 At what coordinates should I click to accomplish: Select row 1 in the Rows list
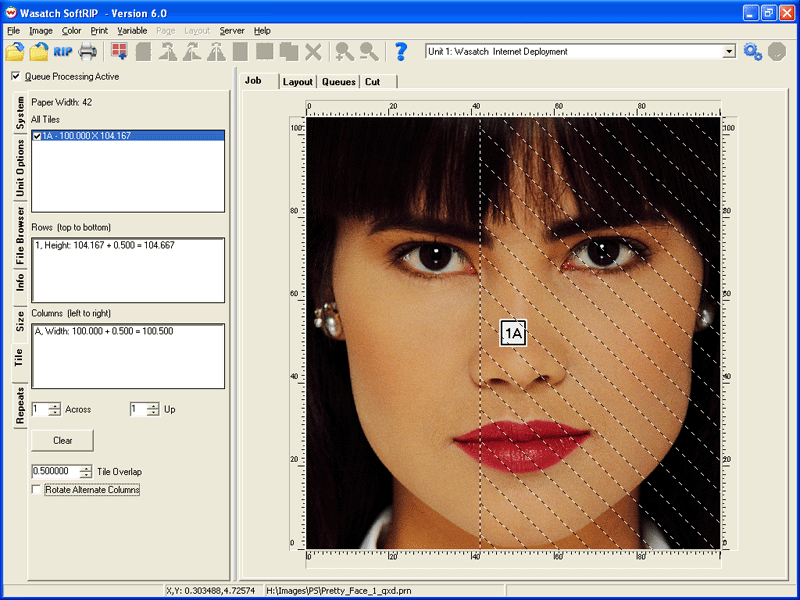point(104,245)
